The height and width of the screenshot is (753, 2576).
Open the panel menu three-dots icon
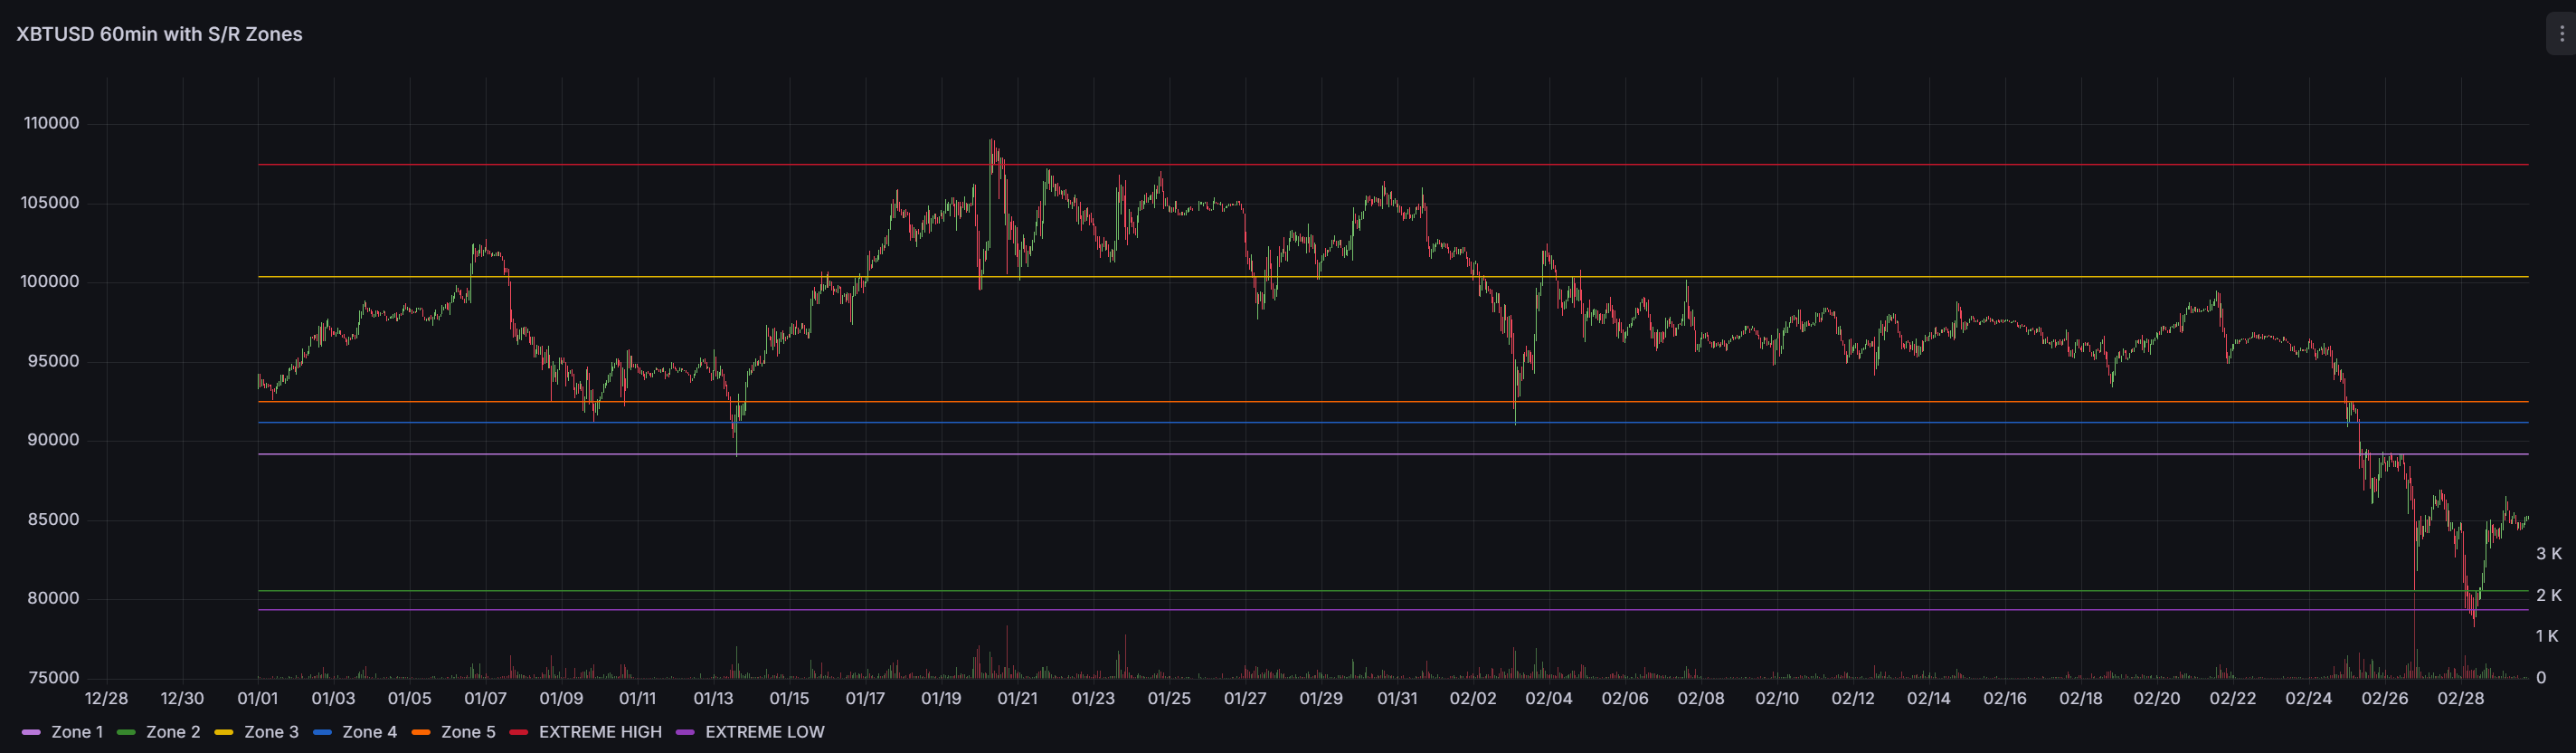(2561, 34)
